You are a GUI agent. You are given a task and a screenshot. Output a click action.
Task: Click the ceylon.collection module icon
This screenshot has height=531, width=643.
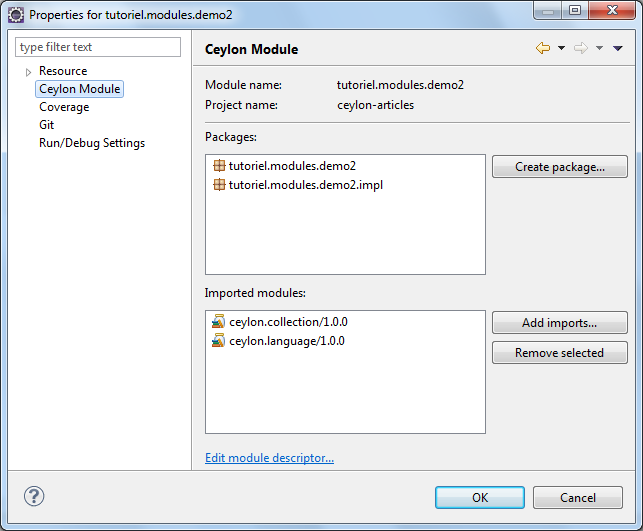(219, 322)
